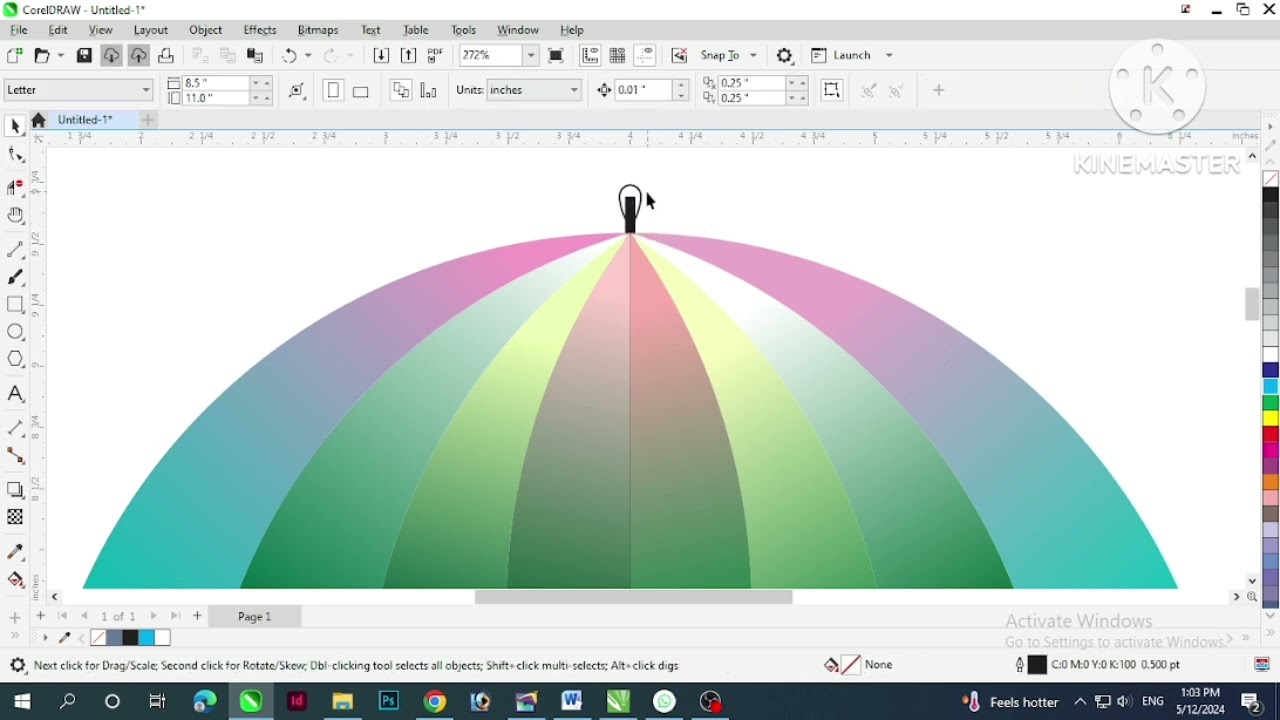The width and height of the screenshot is (1280, 720).
Task: Select the Artistic Media brush tool
Action: coord(15,277)
